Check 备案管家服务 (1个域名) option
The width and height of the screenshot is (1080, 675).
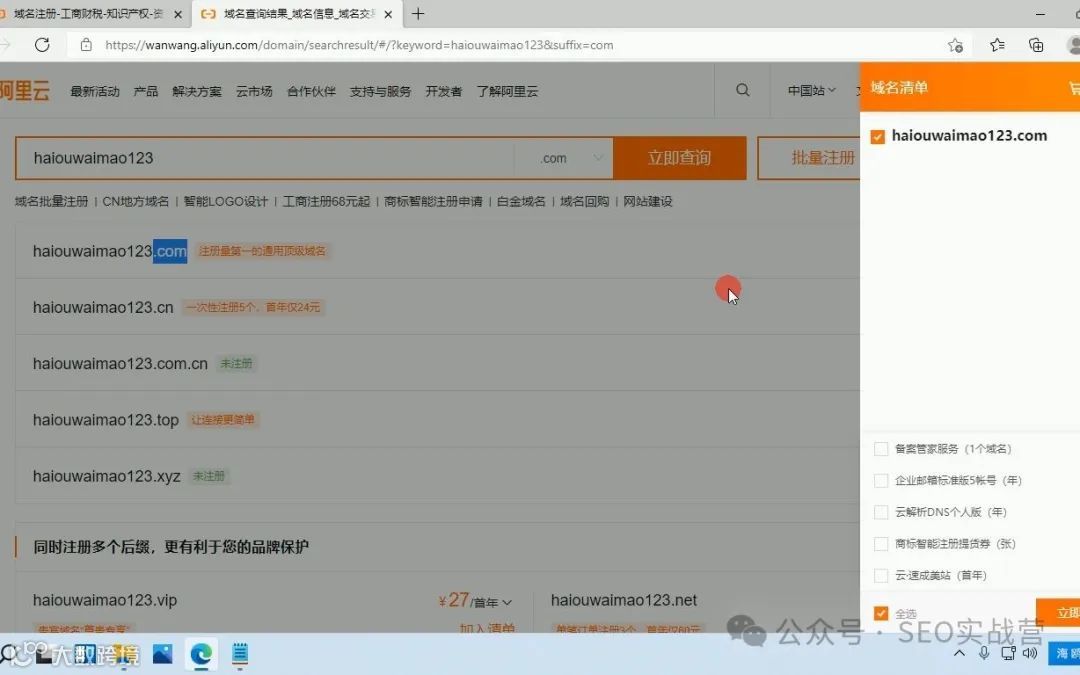click(x=880, y=449)
